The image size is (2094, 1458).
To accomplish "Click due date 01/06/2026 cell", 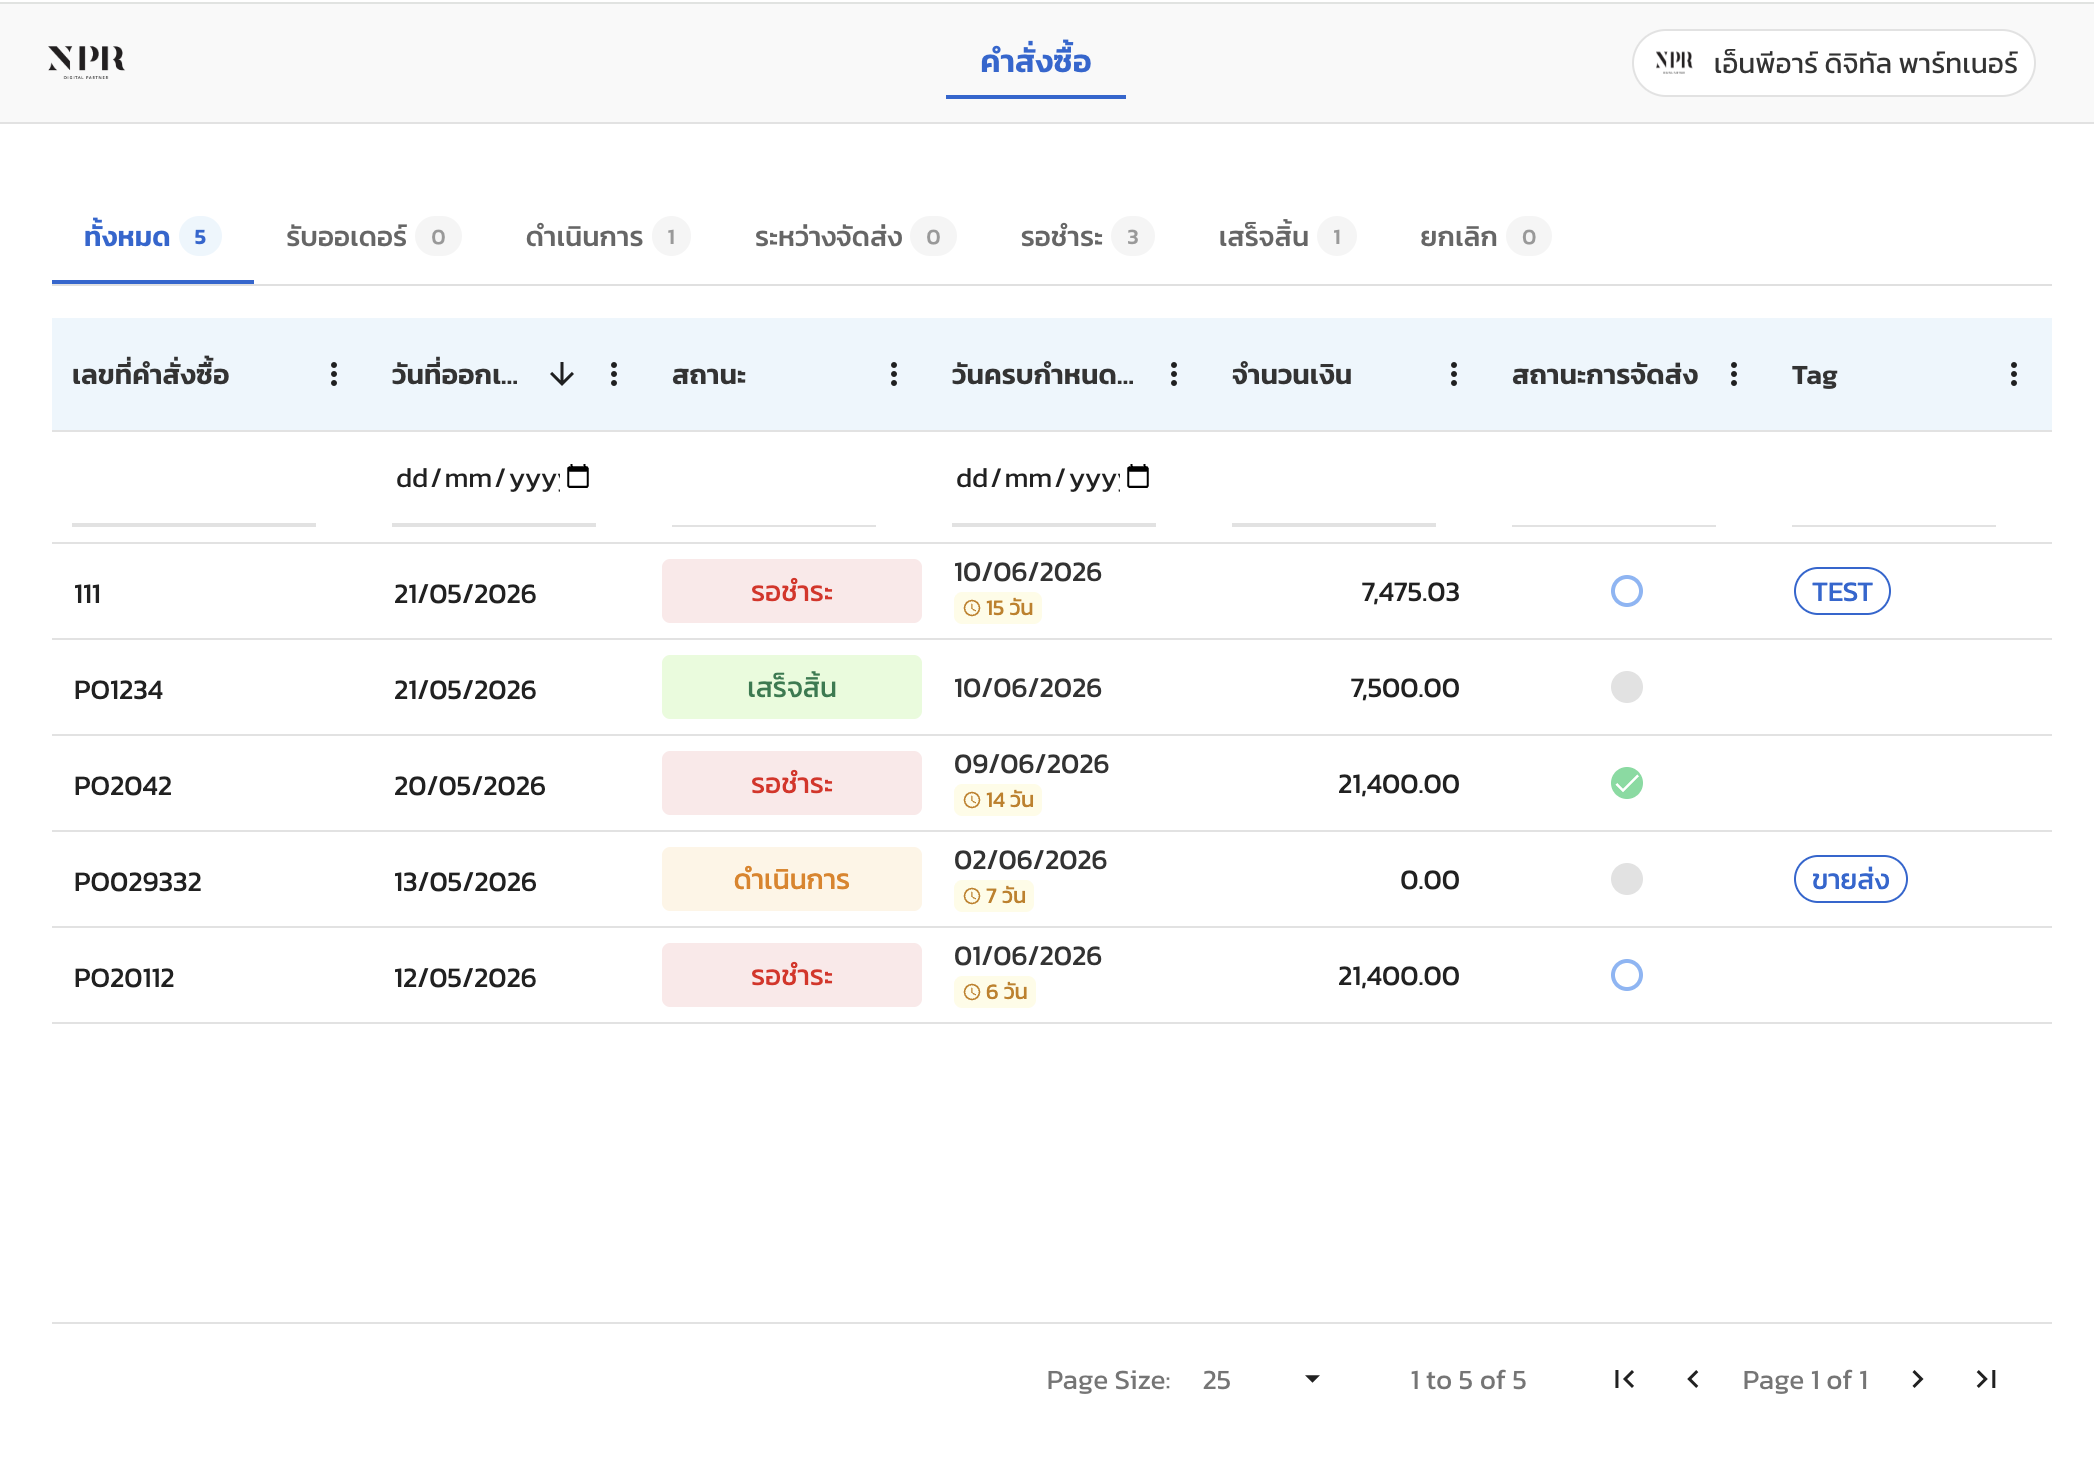I will [1028, 956].
